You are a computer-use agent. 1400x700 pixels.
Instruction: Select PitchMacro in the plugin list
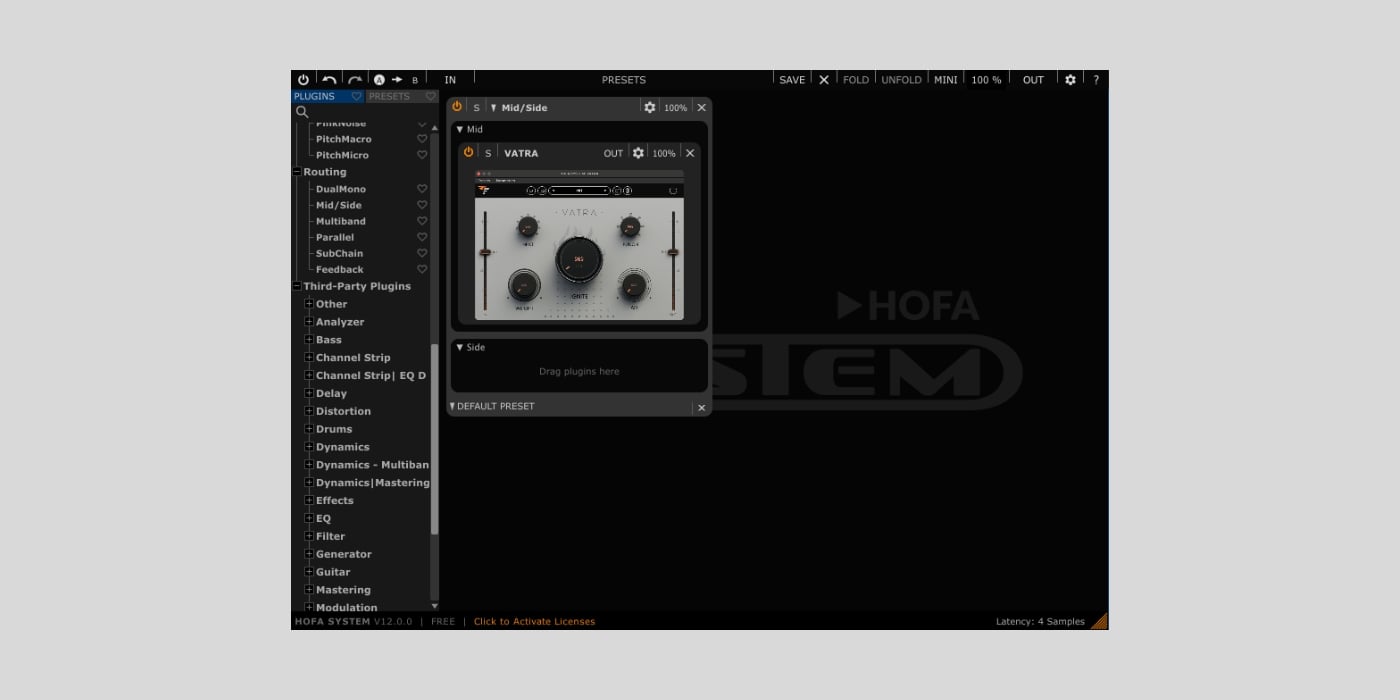coord(343,139)
